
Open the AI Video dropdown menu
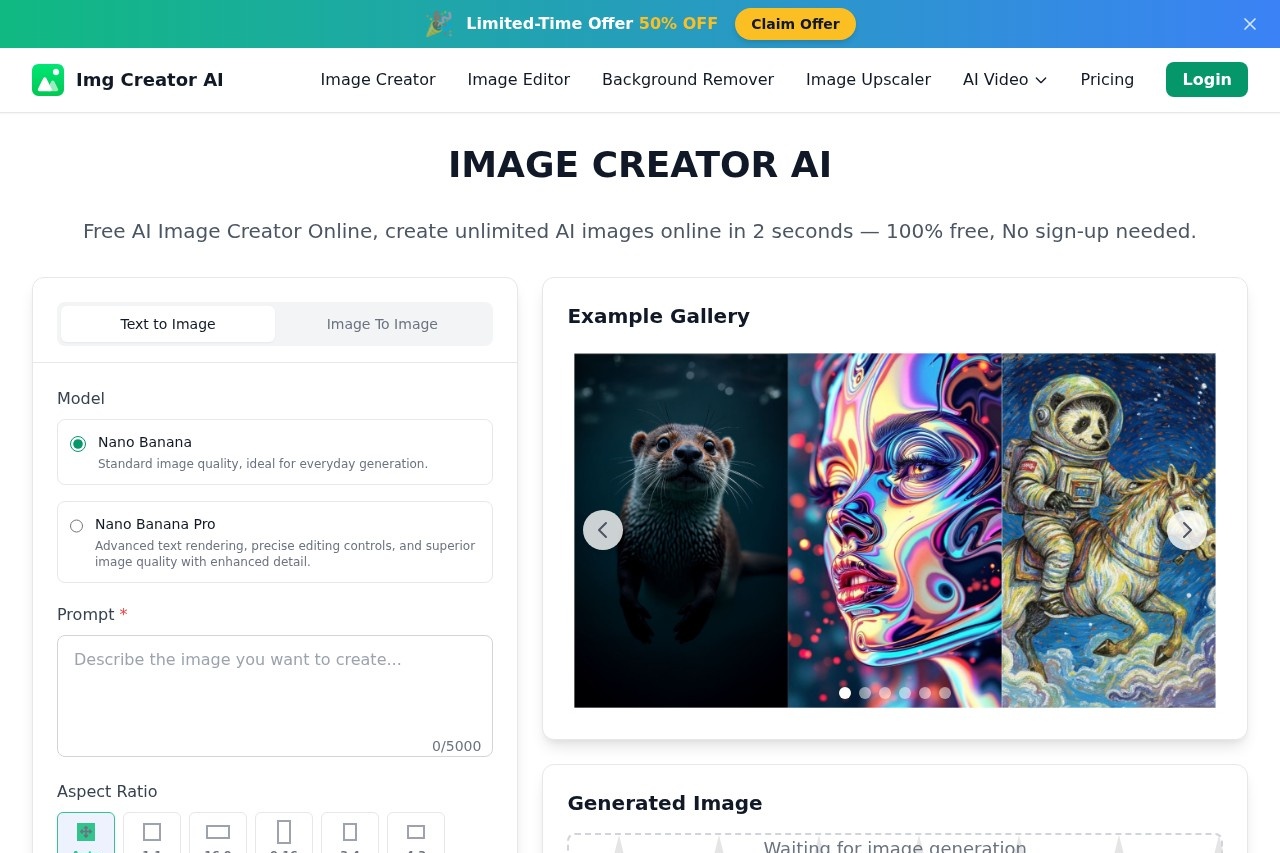1004,80
